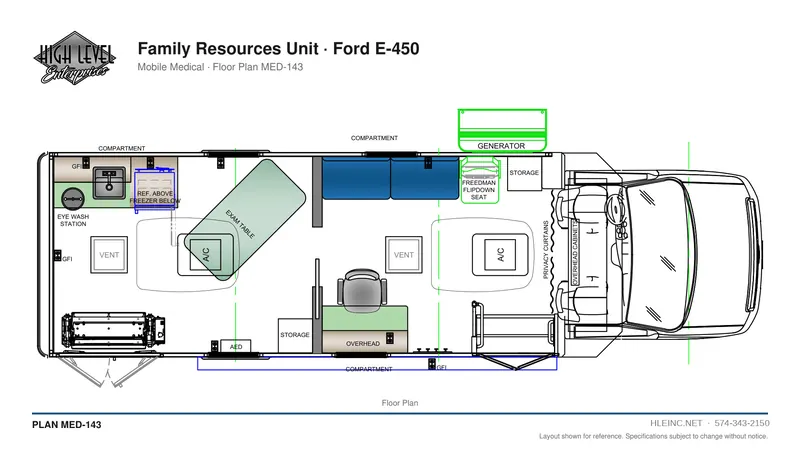Click COMPARTMENT label along the bottom wall
This screenshot has height=452, width=800.
click(369, 369)
